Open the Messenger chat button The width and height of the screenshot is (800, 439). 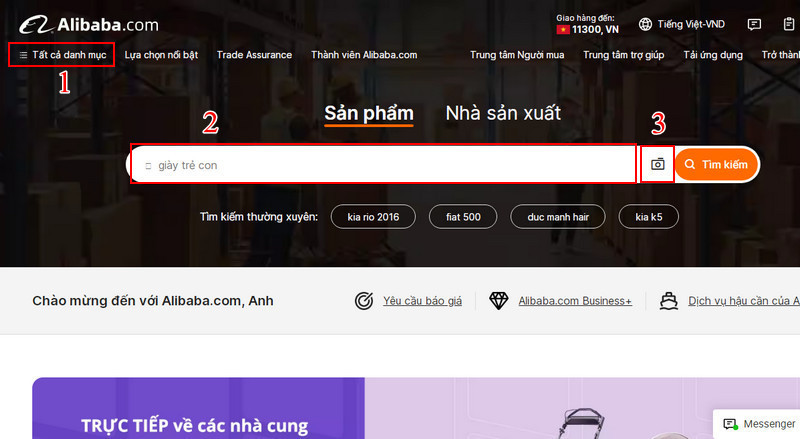[x=759, y=424]
